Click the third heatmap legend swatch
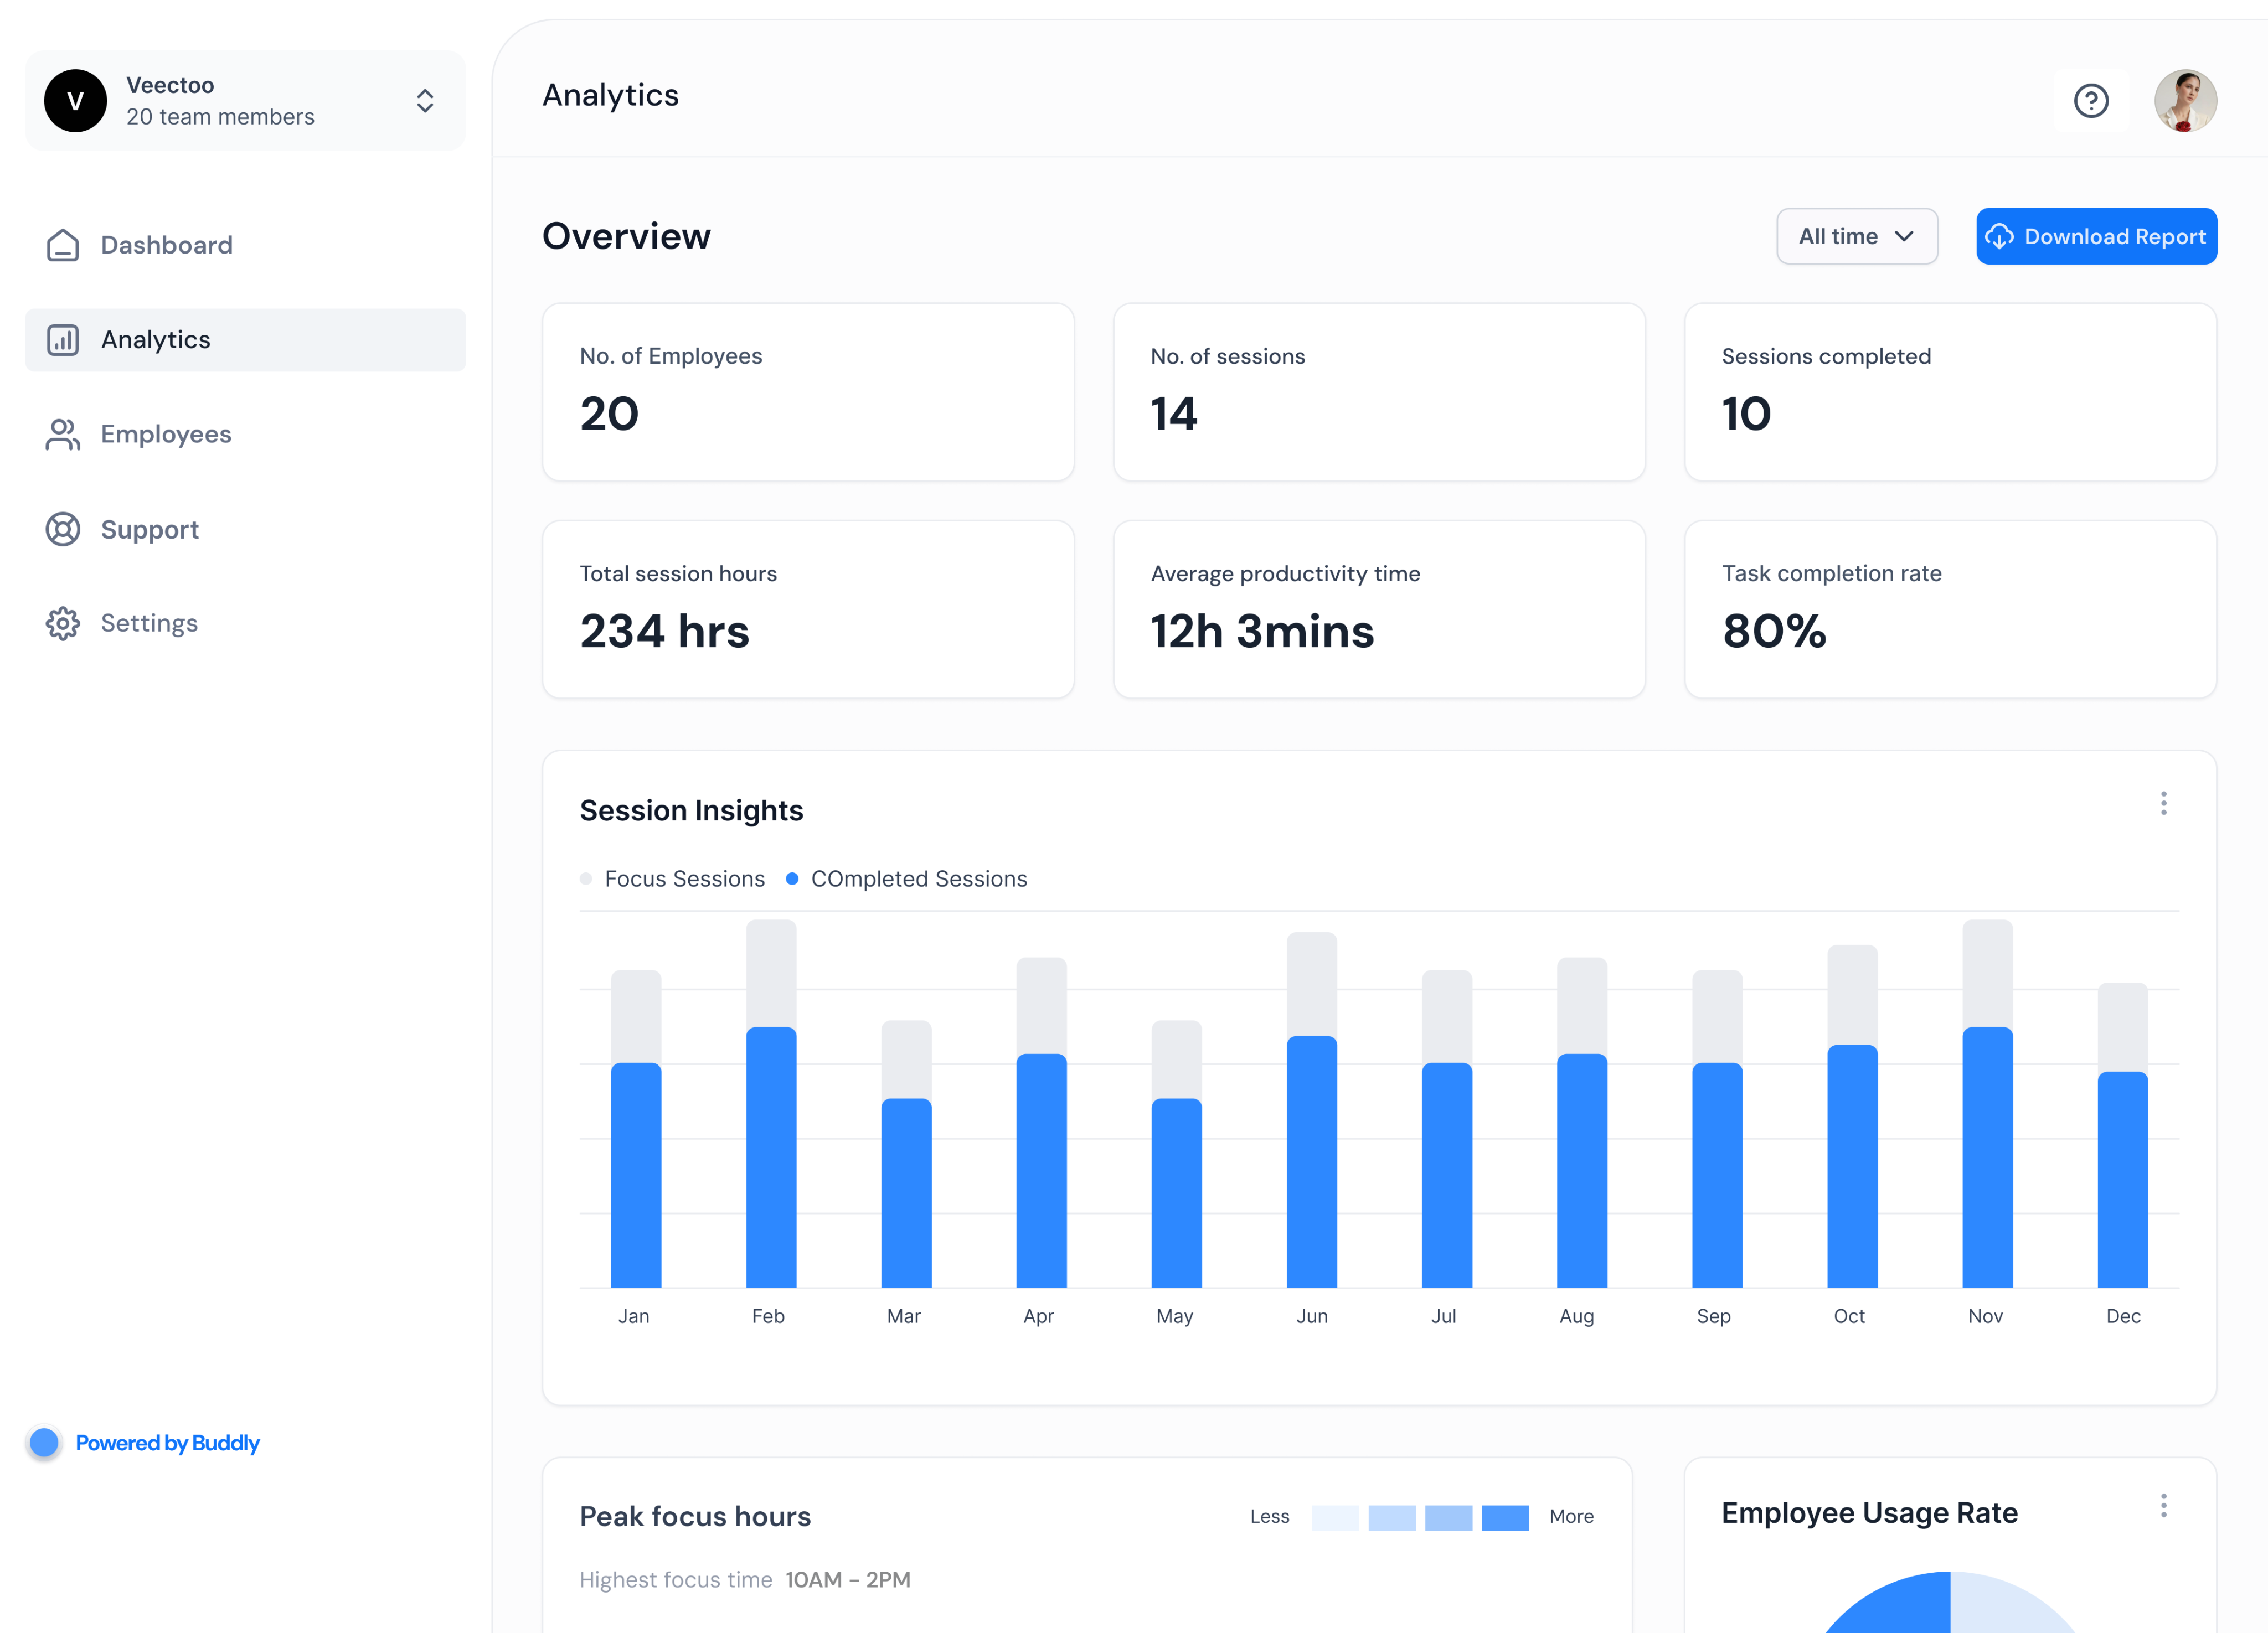The image size is (2268, 1633). coord(1449,1517)
